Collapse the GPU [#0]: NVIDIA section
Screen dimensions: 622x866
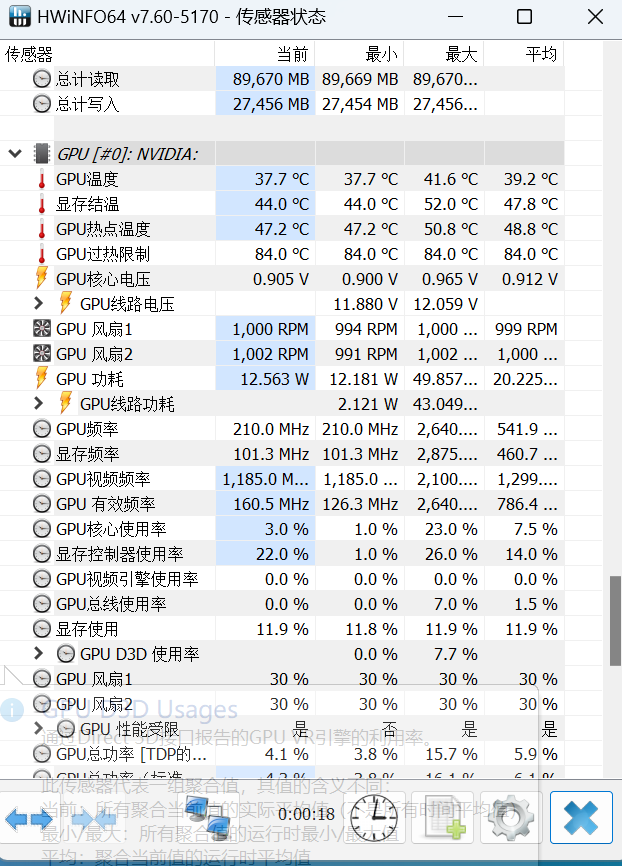[12, 153]
